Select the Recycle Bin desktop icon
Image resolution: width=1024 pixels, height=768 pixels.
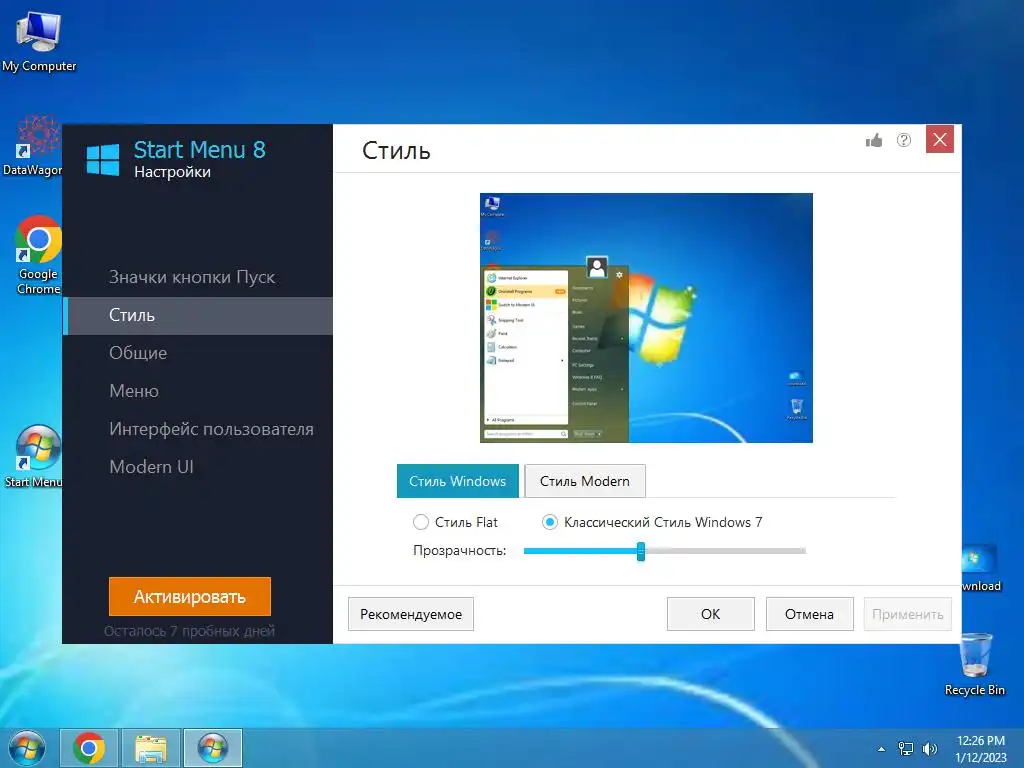coord(975,664)
